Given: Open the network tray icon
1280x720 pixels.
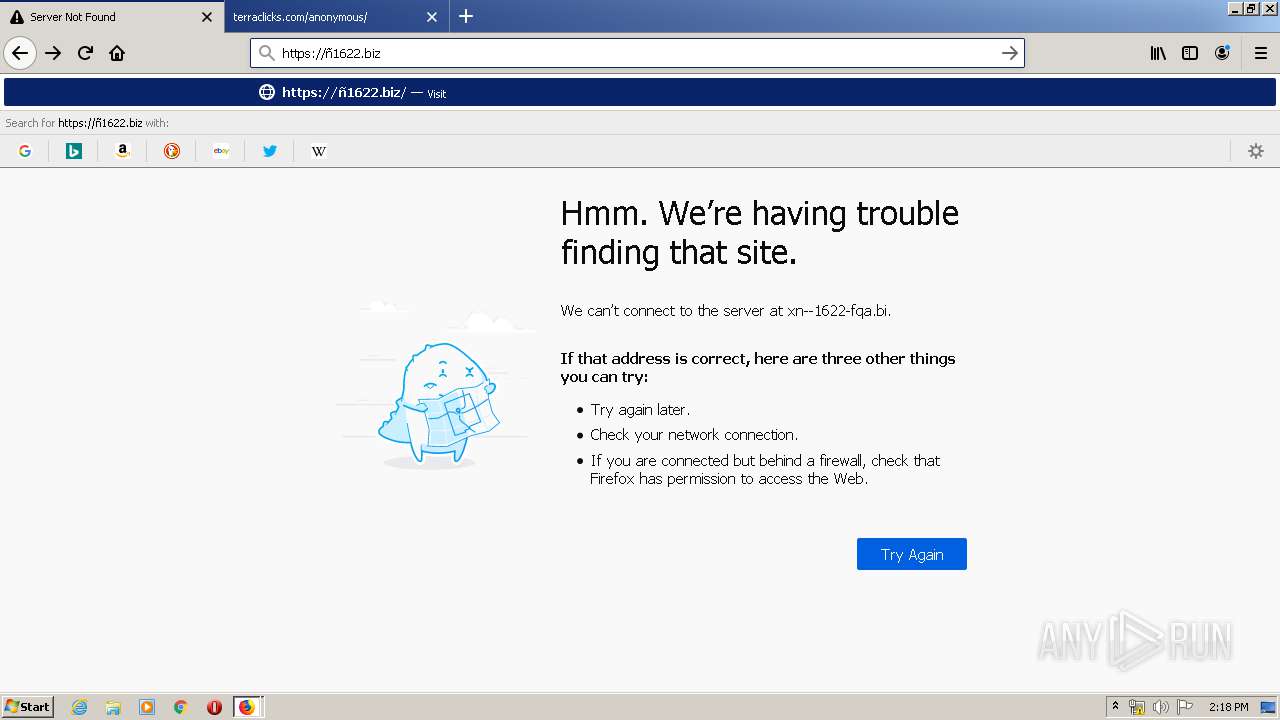Looking at the screenshot, I should (1137, 707).
